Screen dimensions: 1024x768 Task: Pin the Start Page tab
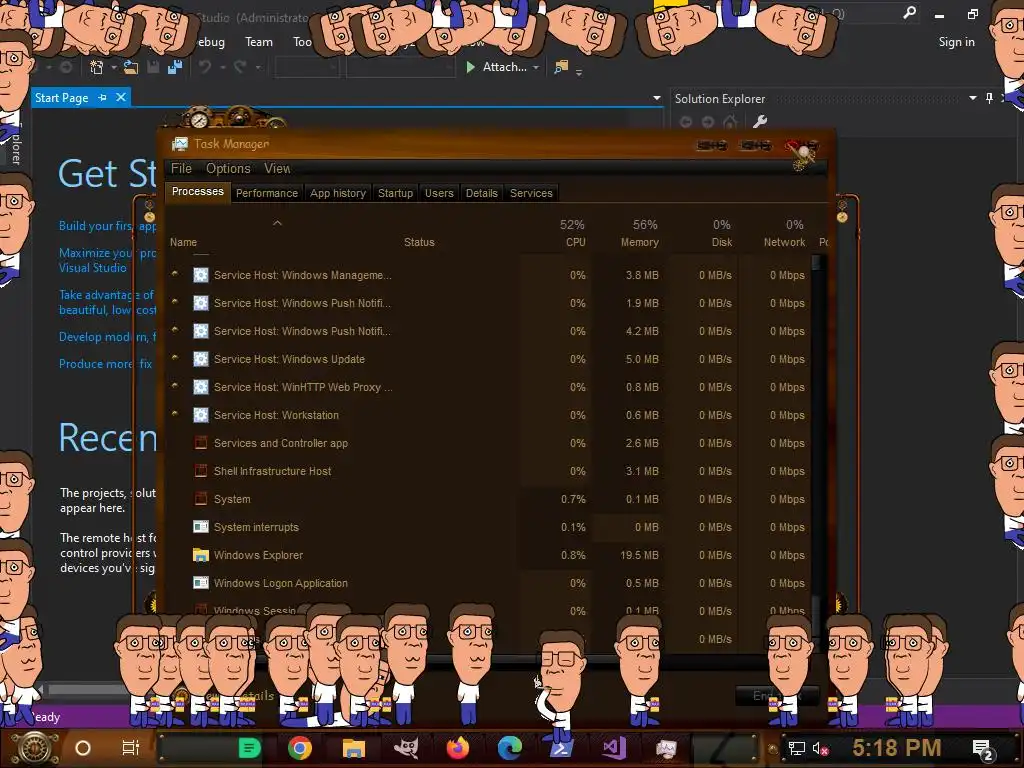click(x=103, y=97)
